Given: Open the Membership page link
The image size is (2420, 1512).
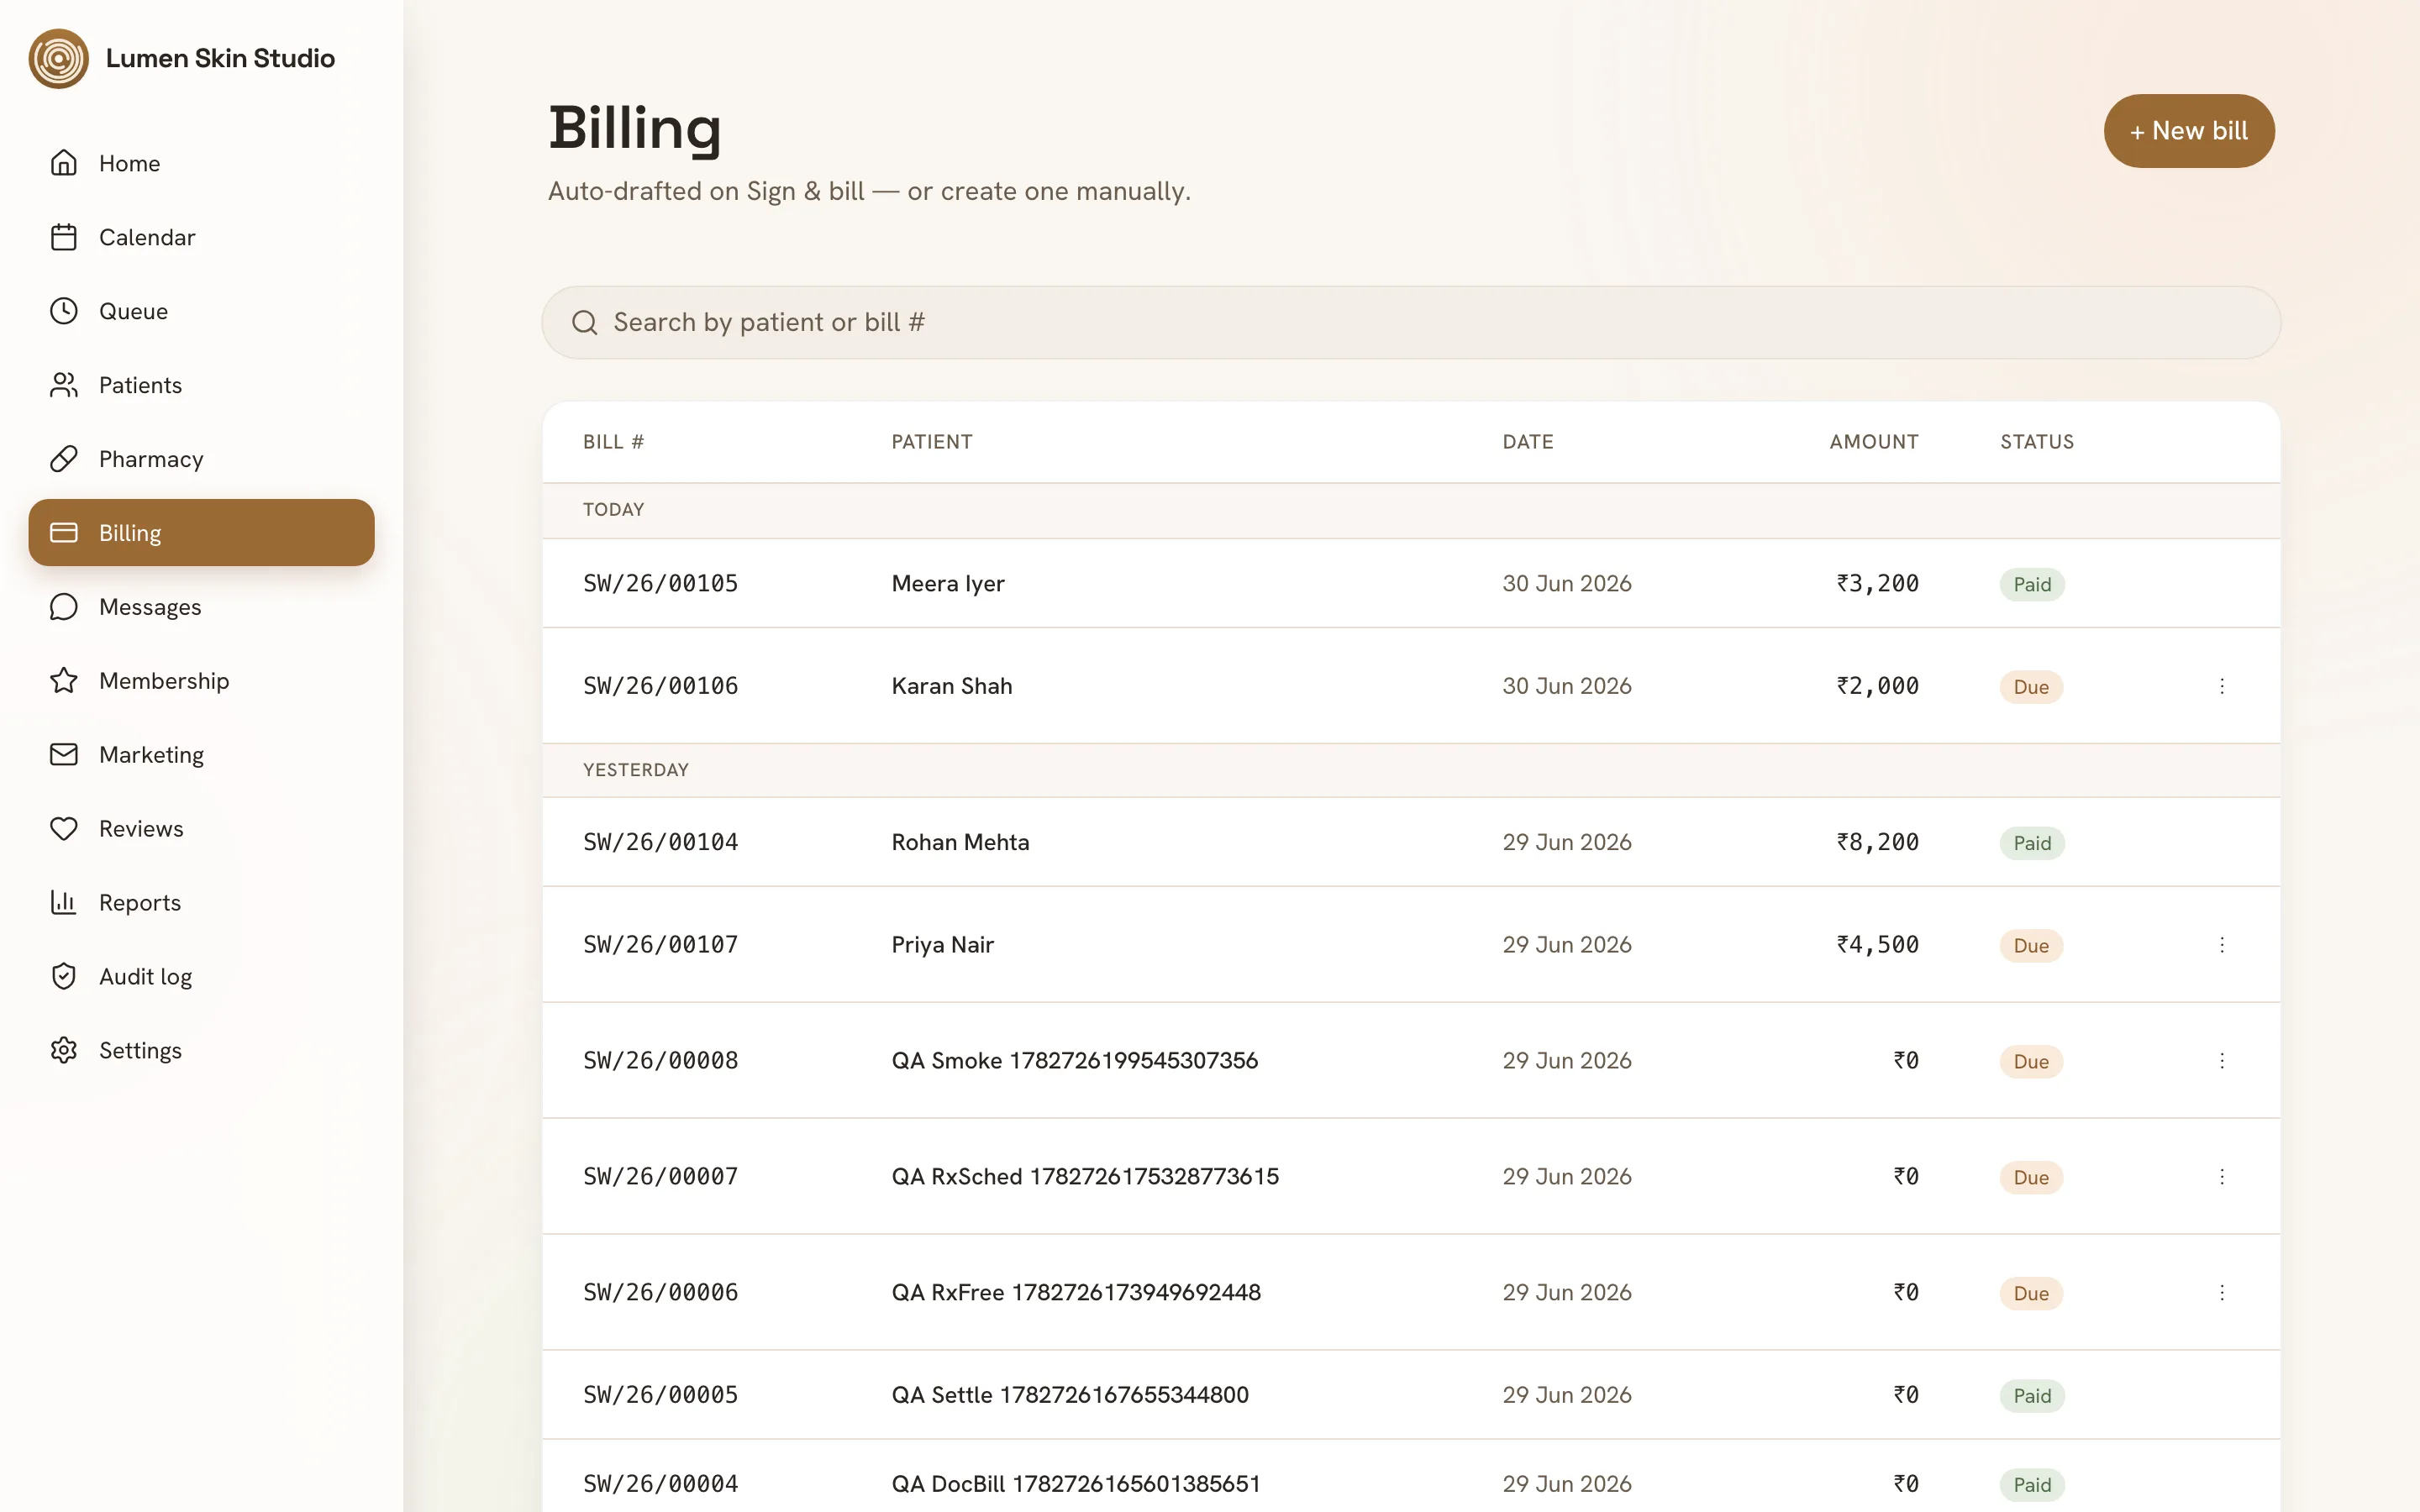Looking at the screenshot, I should [201, 681].
